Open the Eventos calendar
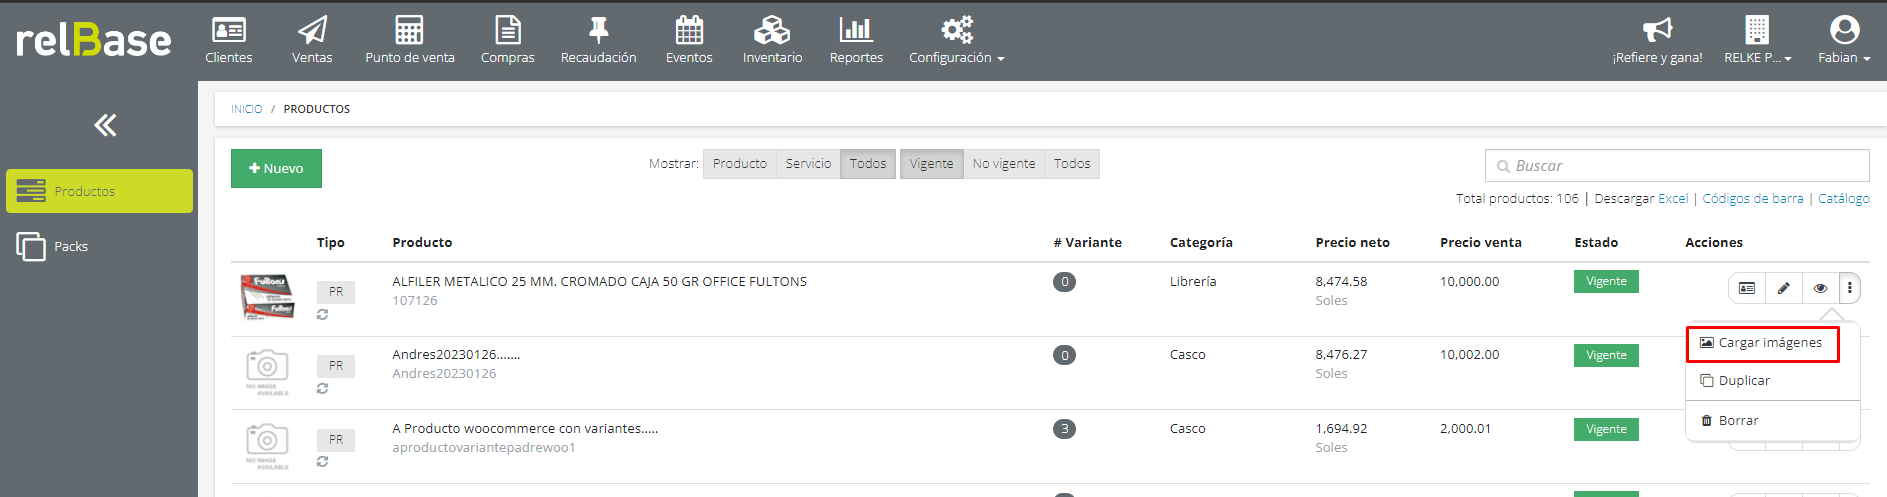 (689, 40)
